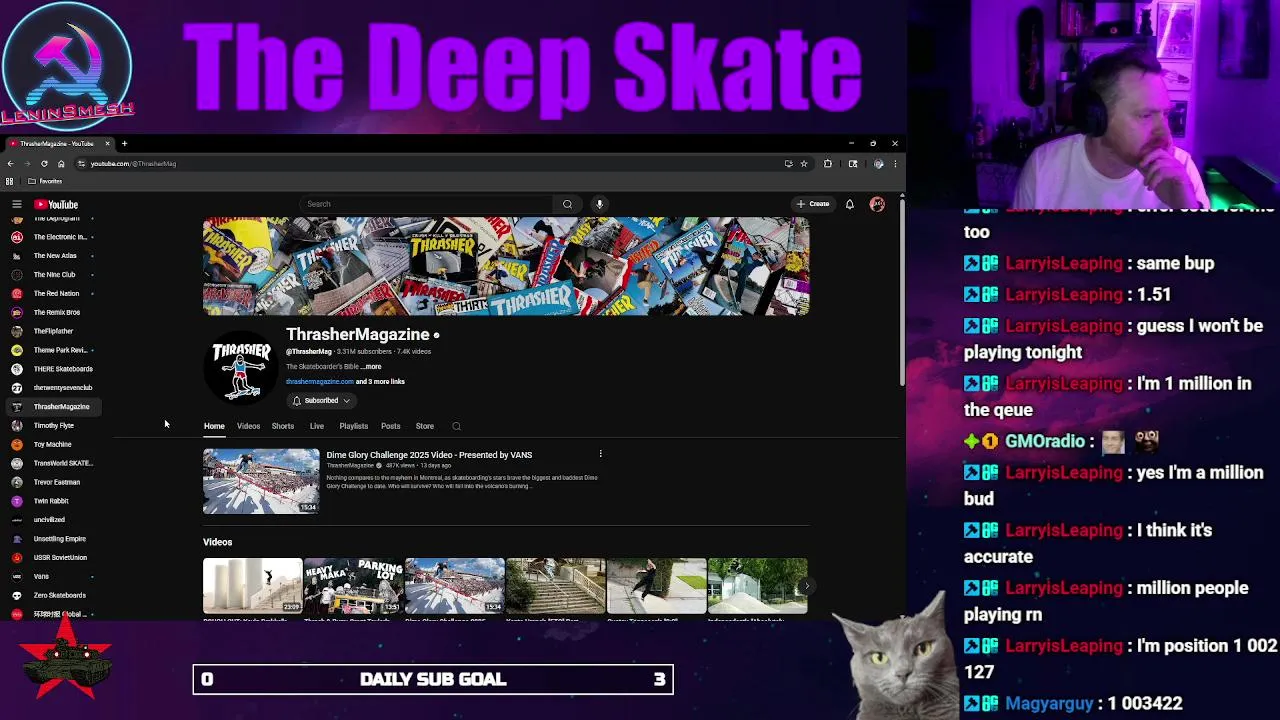This screenshot has height=720, width=1280.
Task: Open the YouTube hamburger guide menu
Action: pyautogui.click(x=17, y=204)
